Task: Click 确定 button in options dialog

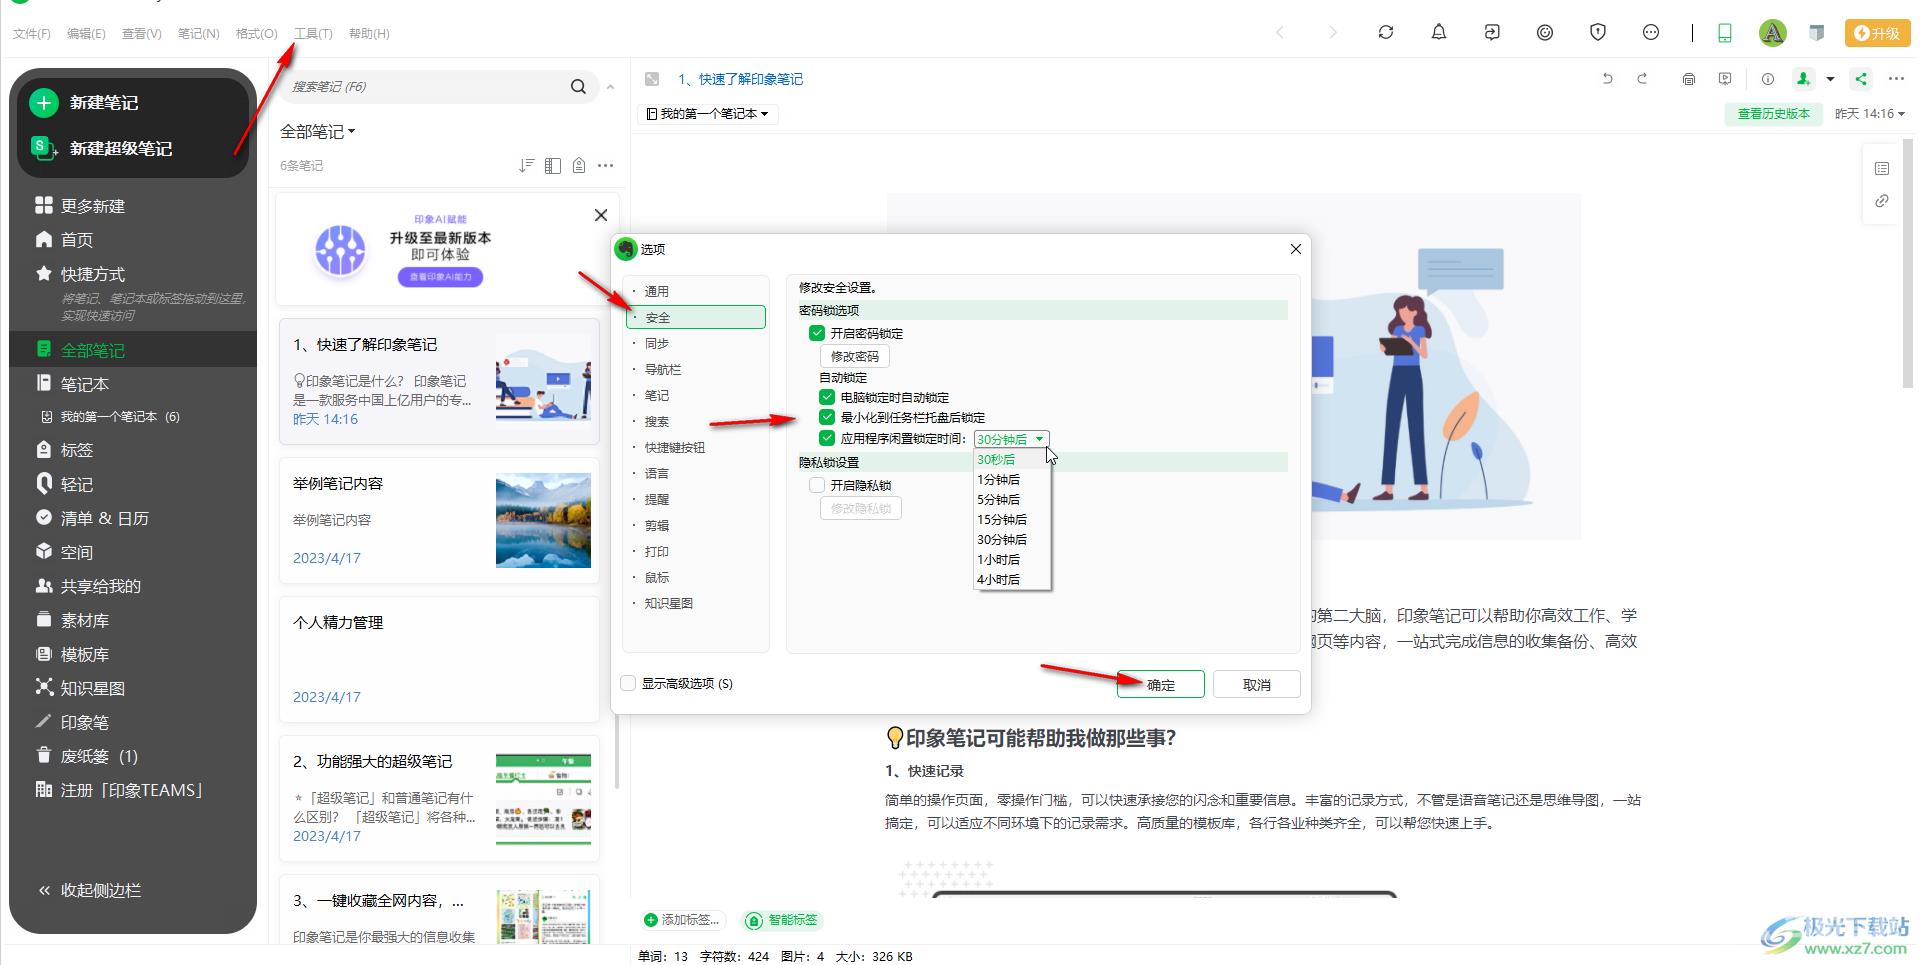Action: click(x=1160, y=684)
